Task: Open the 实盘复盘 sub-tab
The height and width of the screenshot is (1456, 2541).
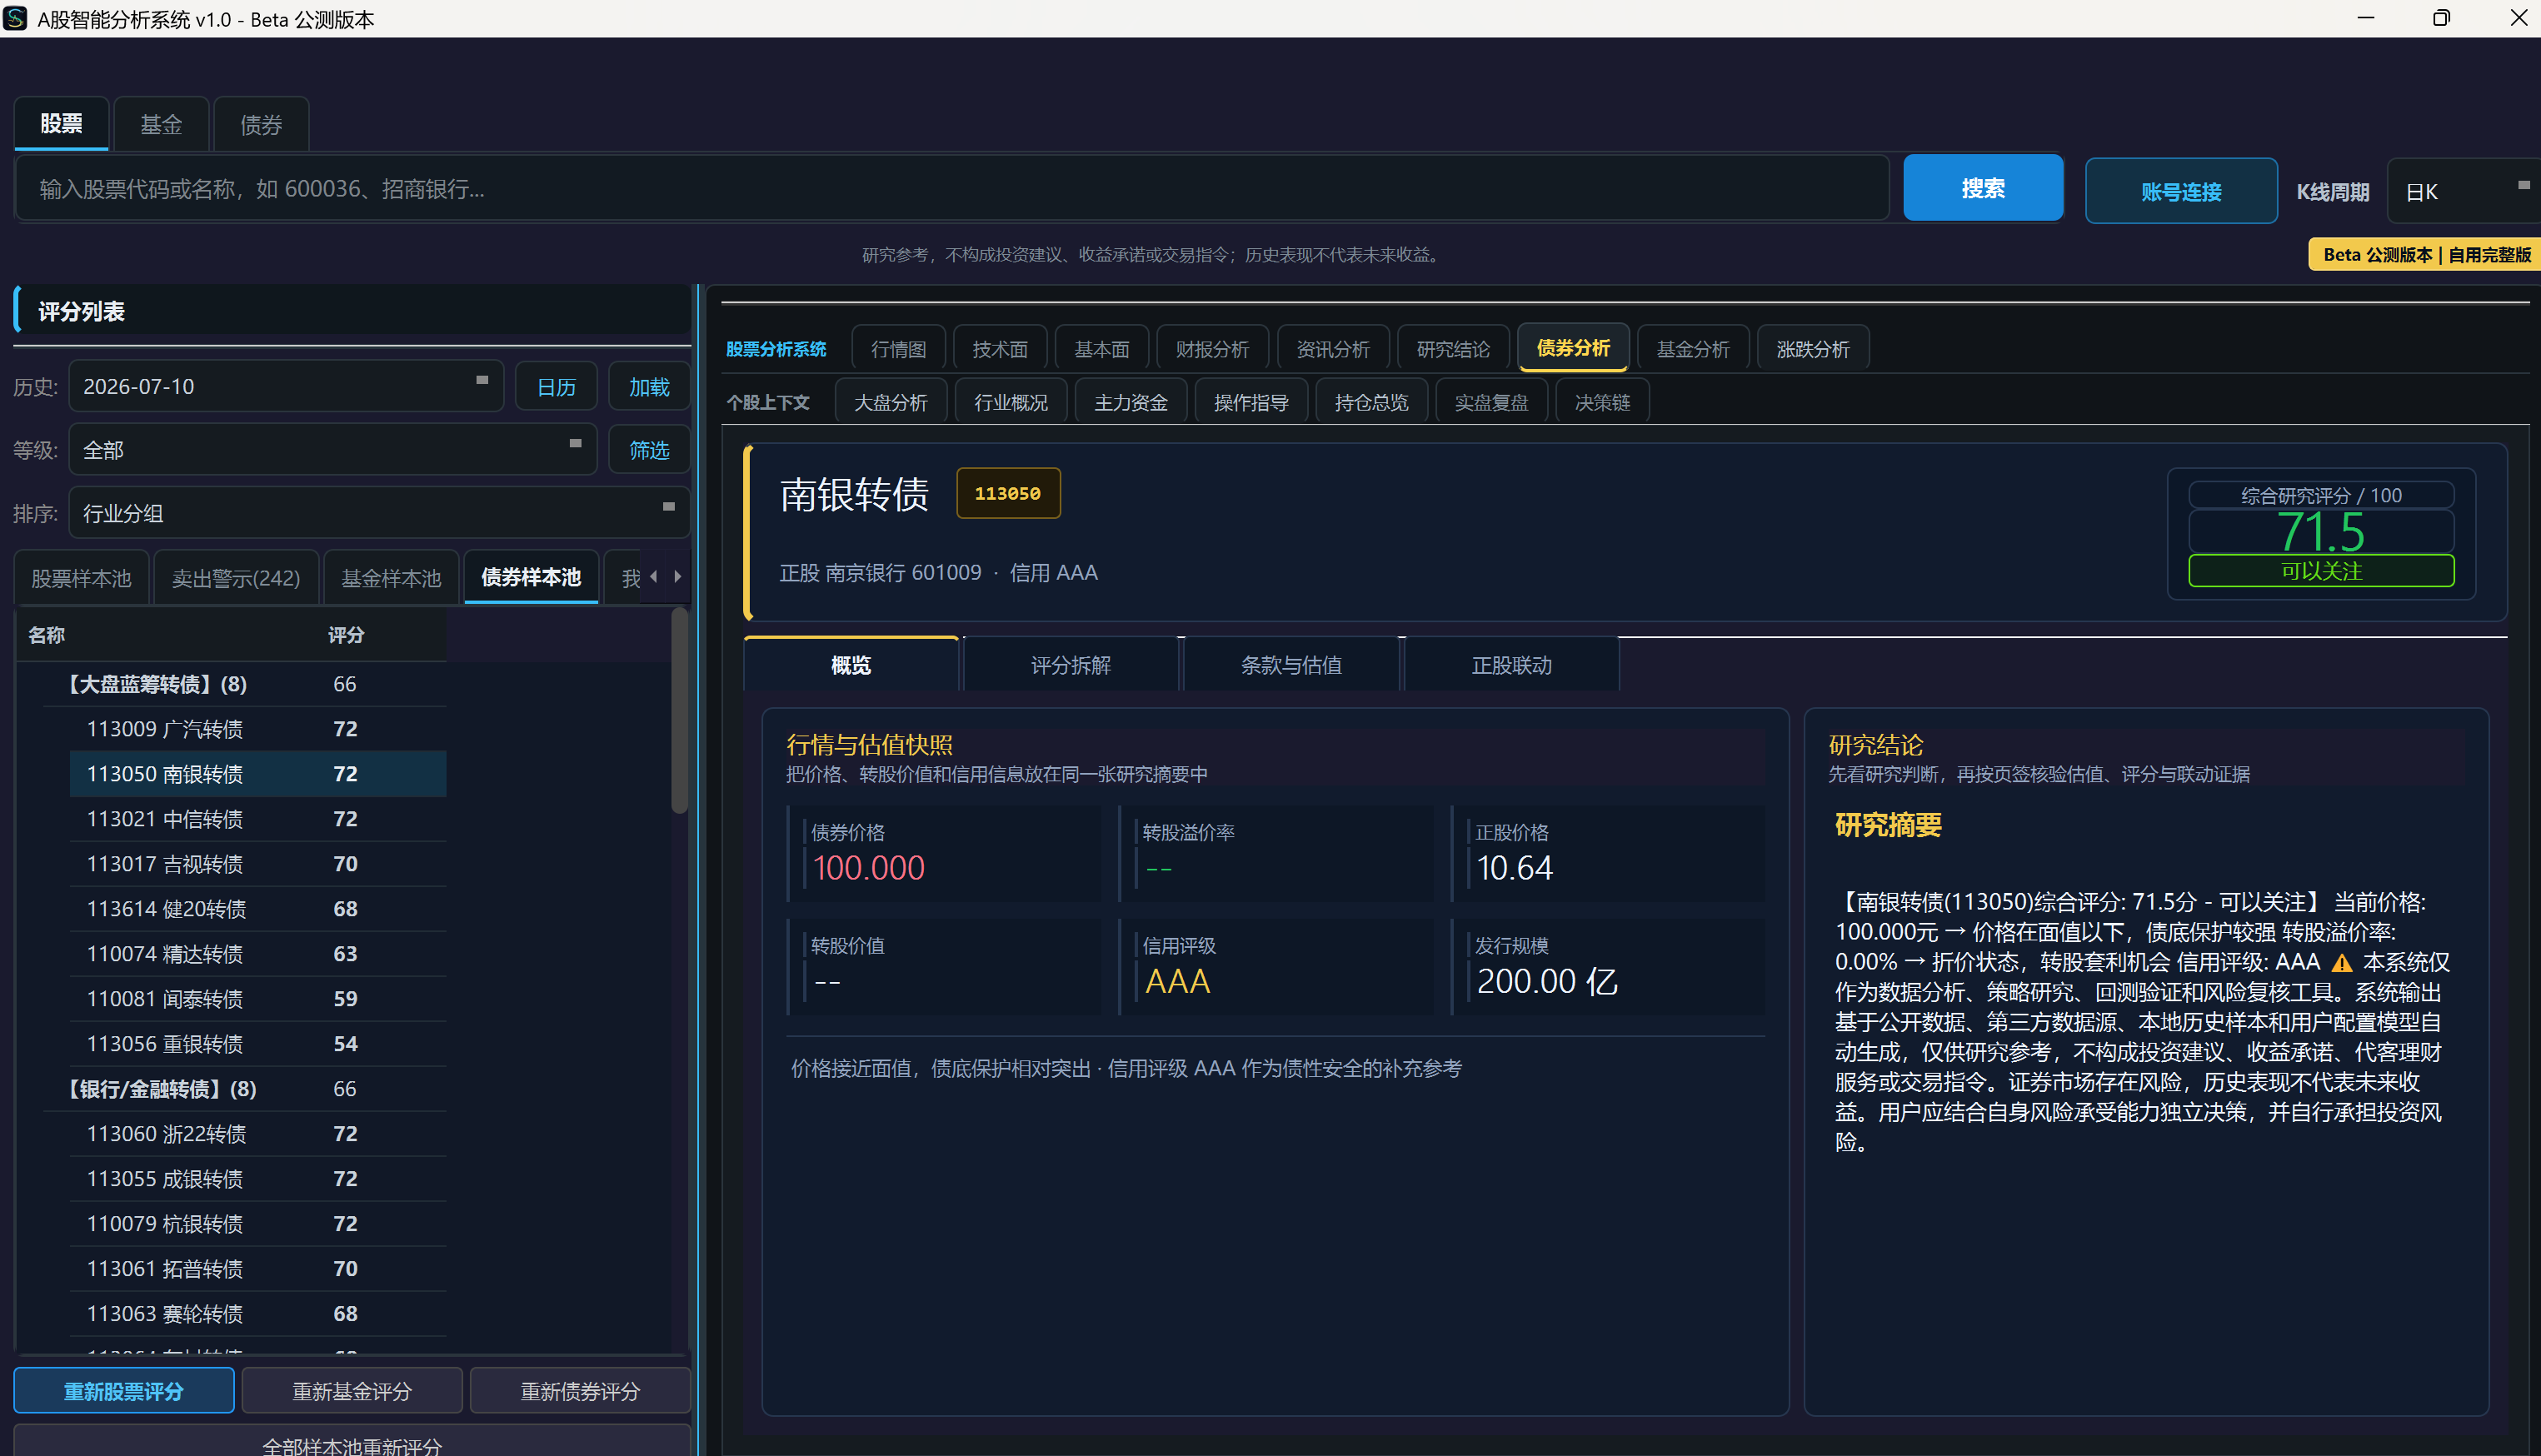Action: point(1491,402)
